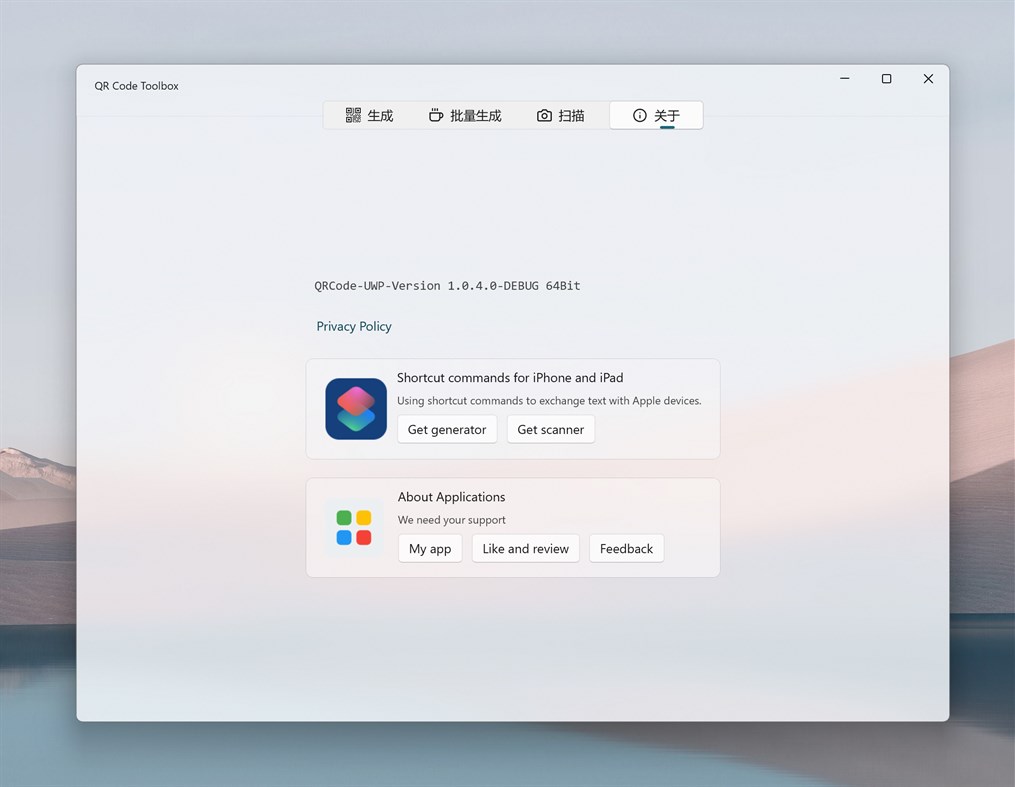Open the 扫描 (Scan) tab
The image size is (1015, 787).
coord(561,116)
